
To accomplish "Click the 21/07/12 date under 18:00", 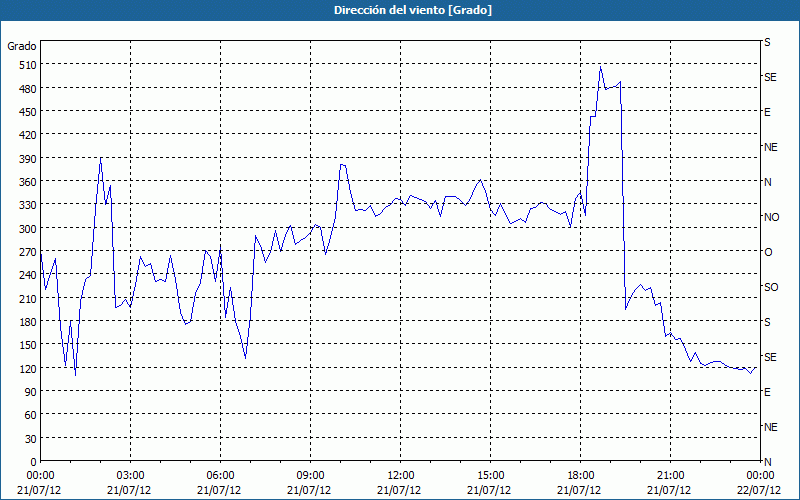I will (x=579, y=490).
